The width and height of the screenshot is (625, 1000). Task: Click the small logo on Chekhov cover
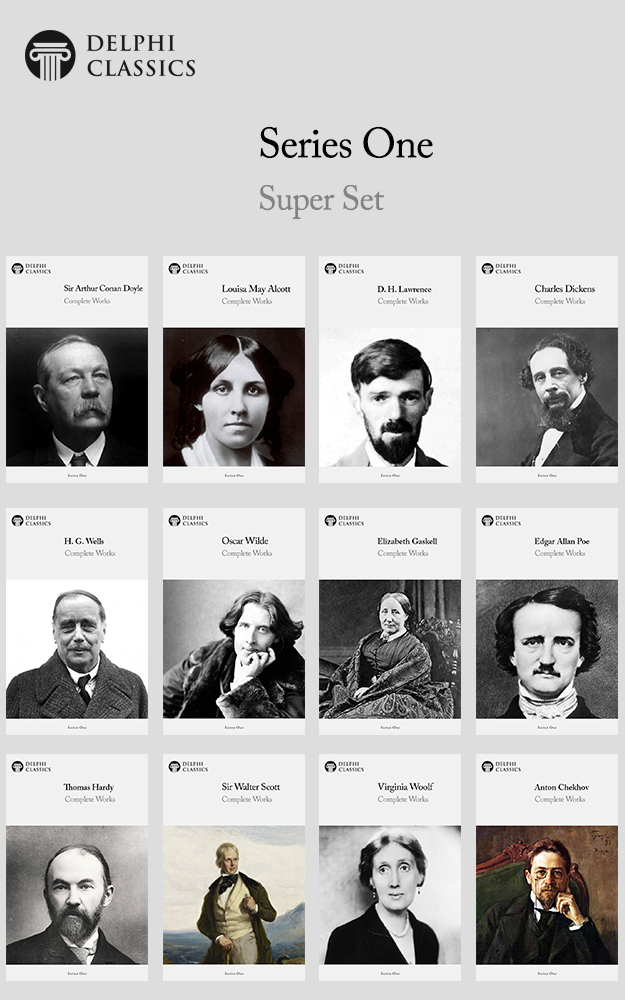(x=501, y=767)
